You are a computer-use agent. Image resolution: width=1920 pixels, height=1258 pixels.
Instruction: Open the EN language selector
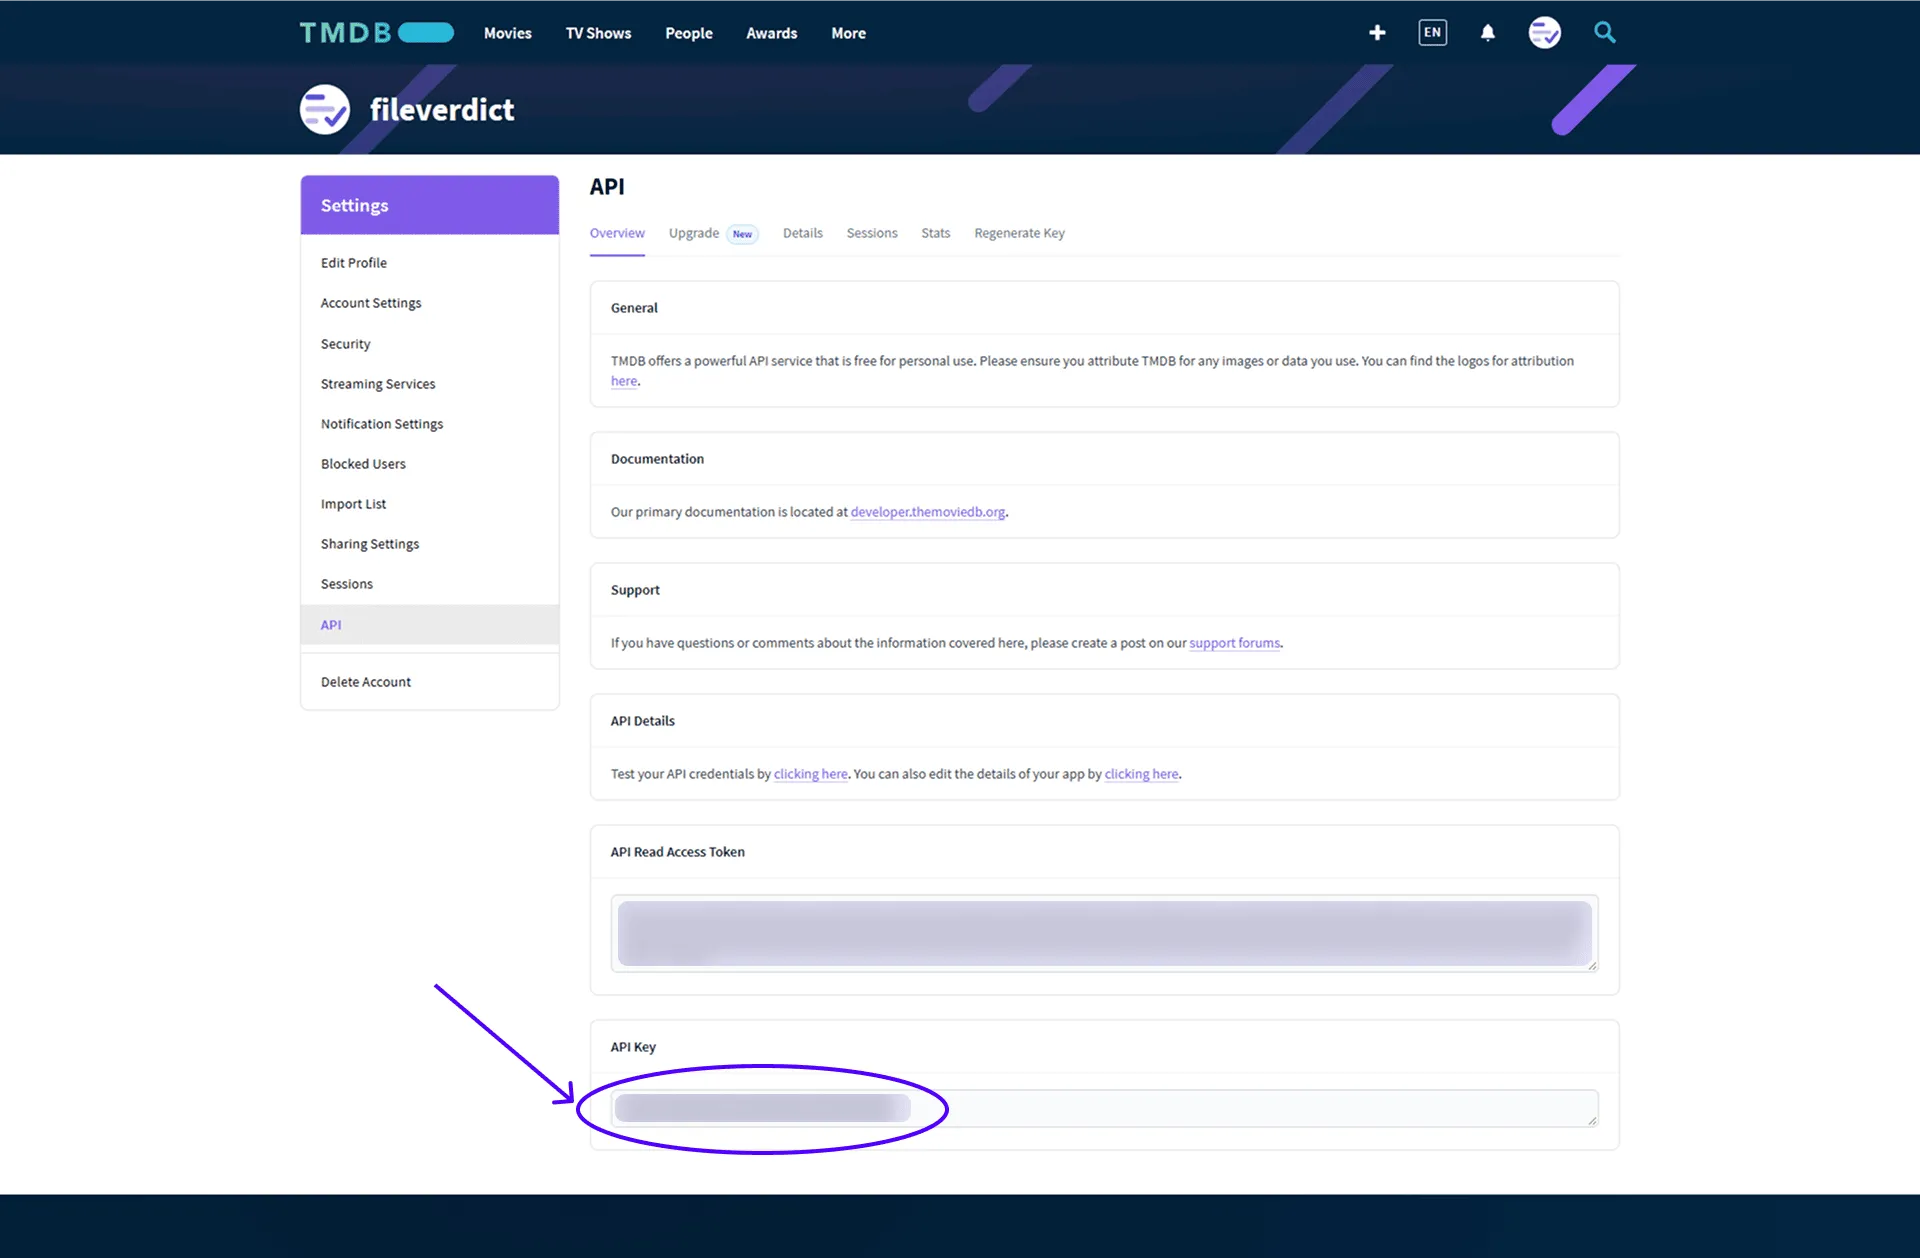click(x=1432, y=33)
